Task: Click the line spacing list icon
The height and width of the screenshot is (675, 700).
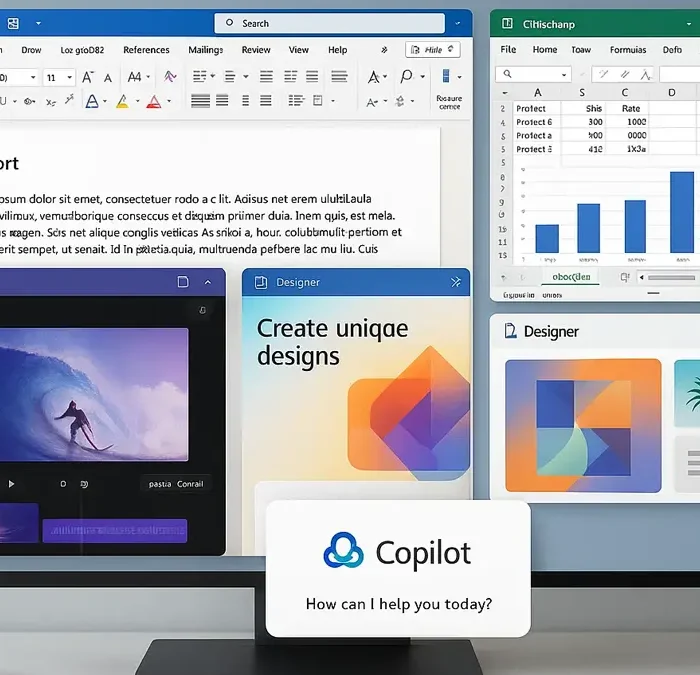Action: coord(296,100)
